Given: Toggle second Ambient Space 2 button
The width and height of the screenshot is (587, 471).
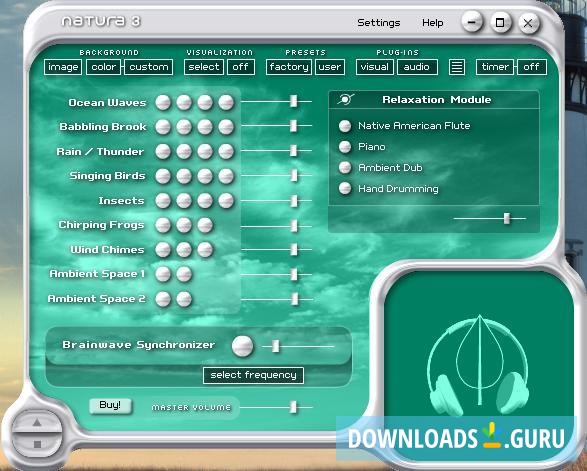Looking at the screenshot, I should (184, 299).
